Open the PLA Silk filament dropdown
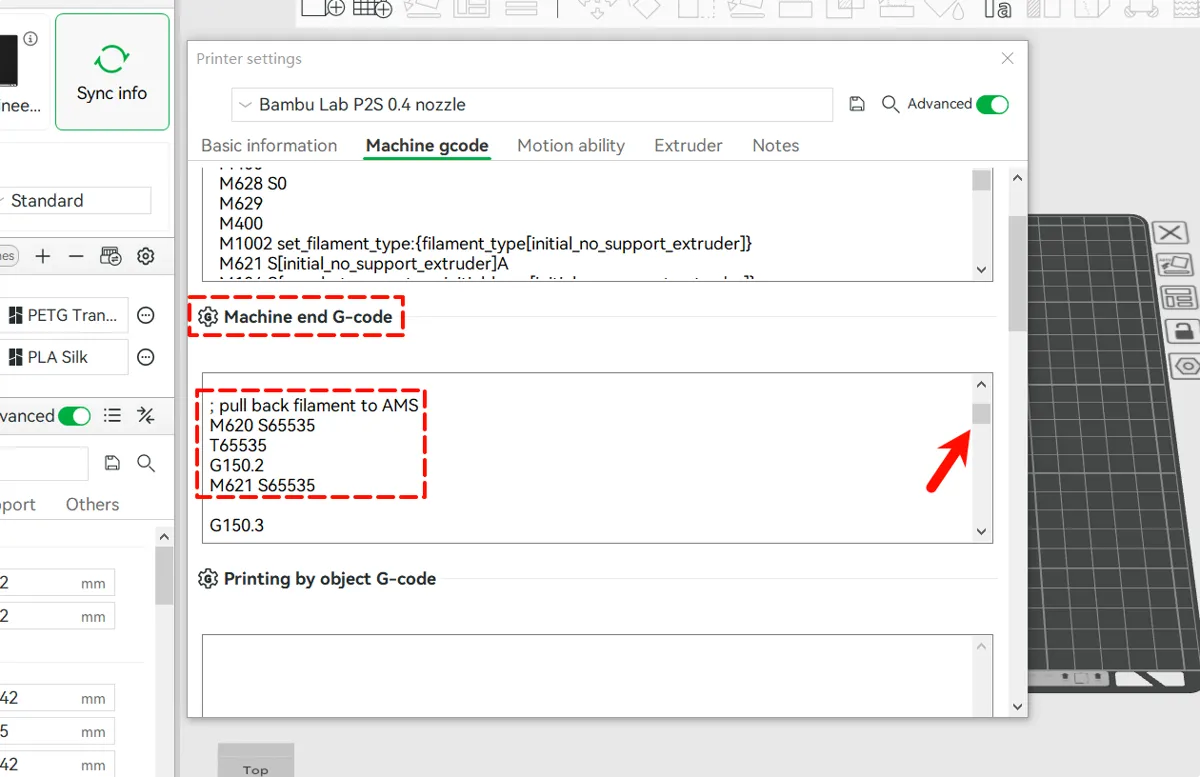 [66, 357]
